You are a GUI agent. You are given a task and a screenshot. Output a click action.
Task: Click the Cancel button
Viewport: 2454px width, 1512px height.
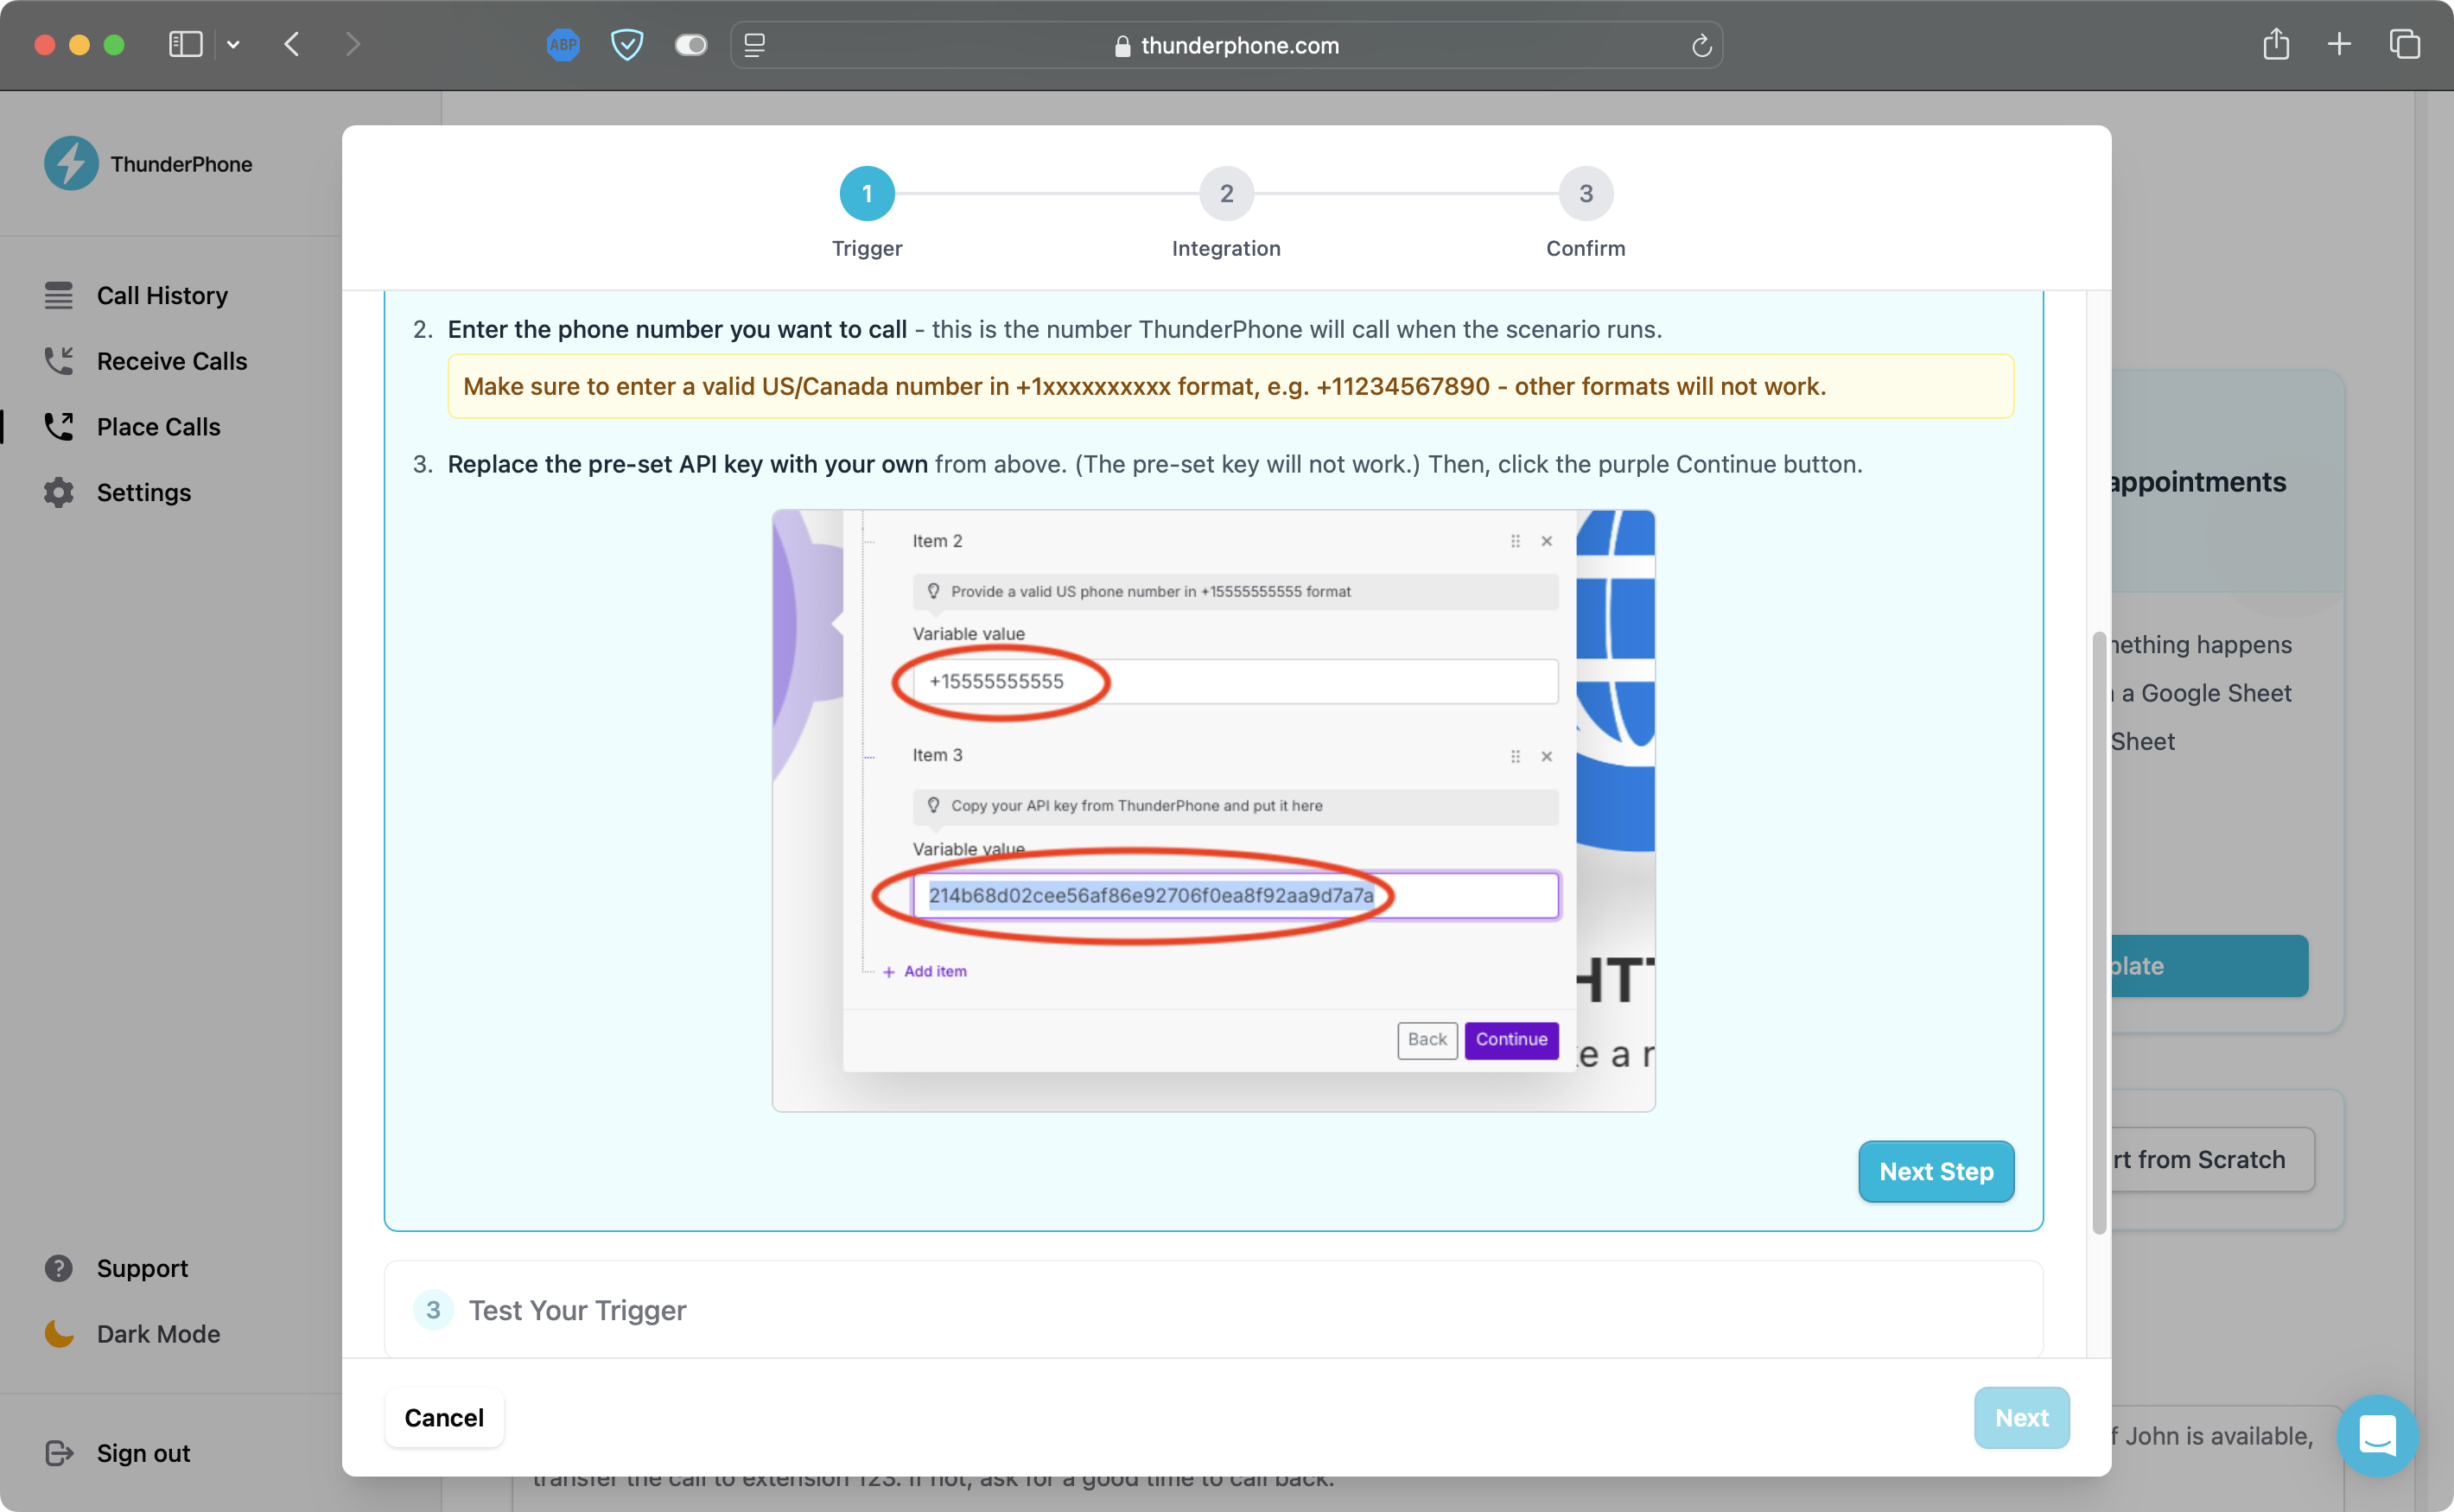point(444,1418)
